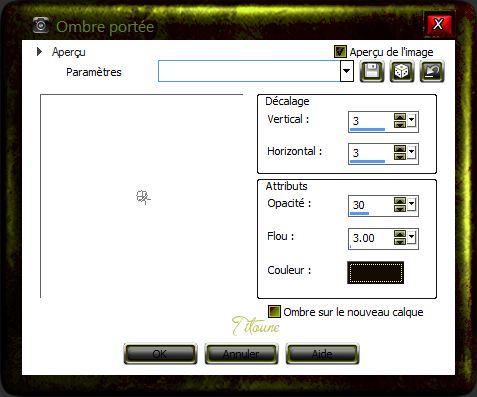Open the Horizontal value slider dropdown
This screenshot has height=397, width=477.
(412, 152)
